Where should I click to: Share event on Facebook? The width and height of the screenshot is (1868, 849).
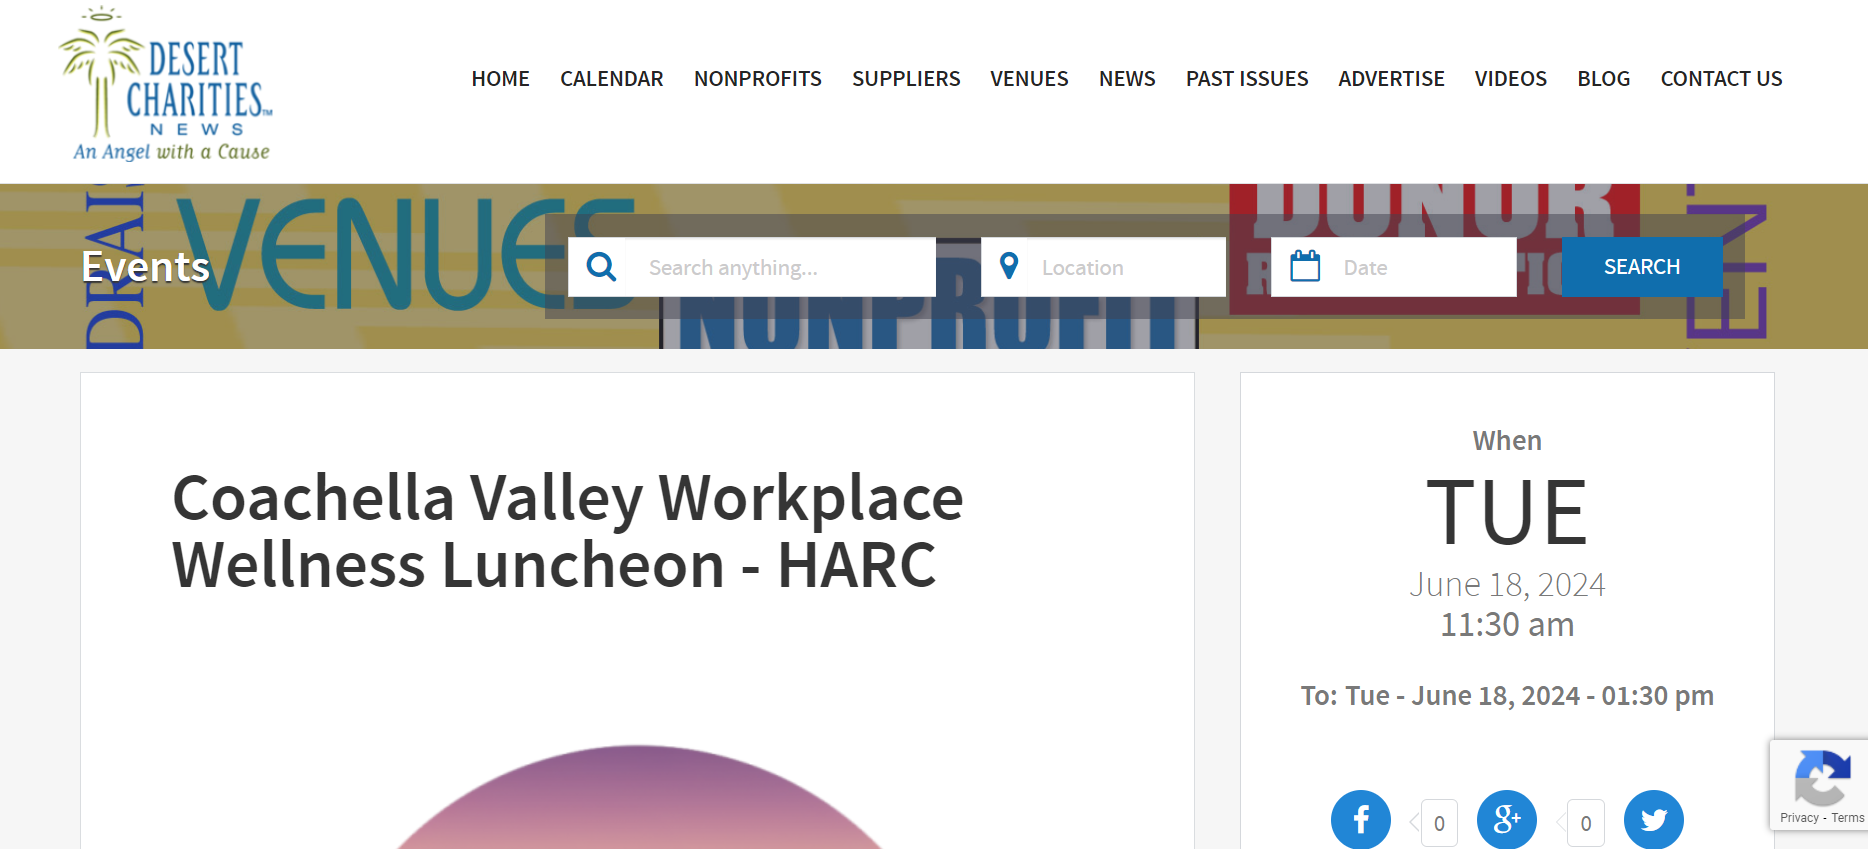click(1360, 820)
